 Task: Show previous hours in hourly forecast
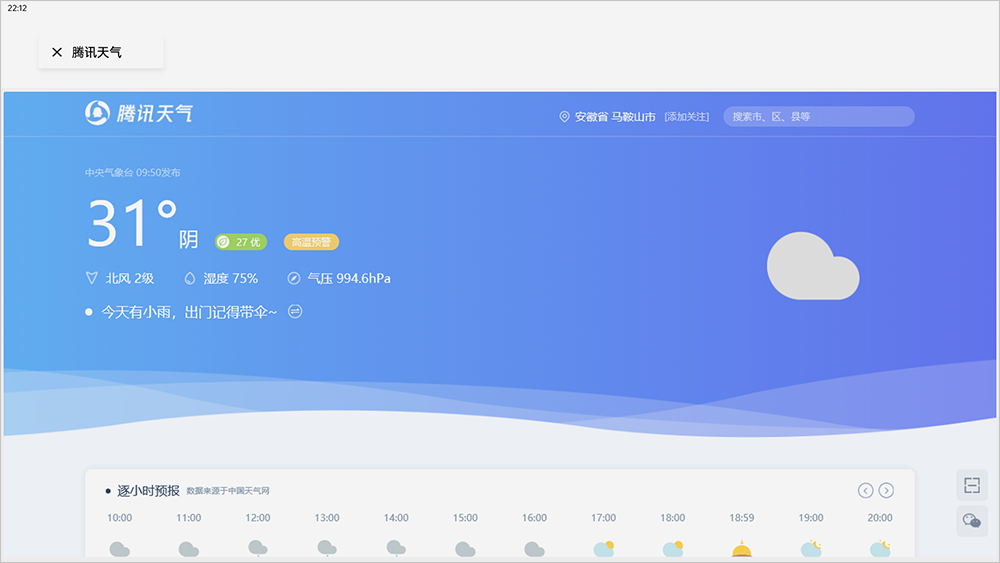865,490
